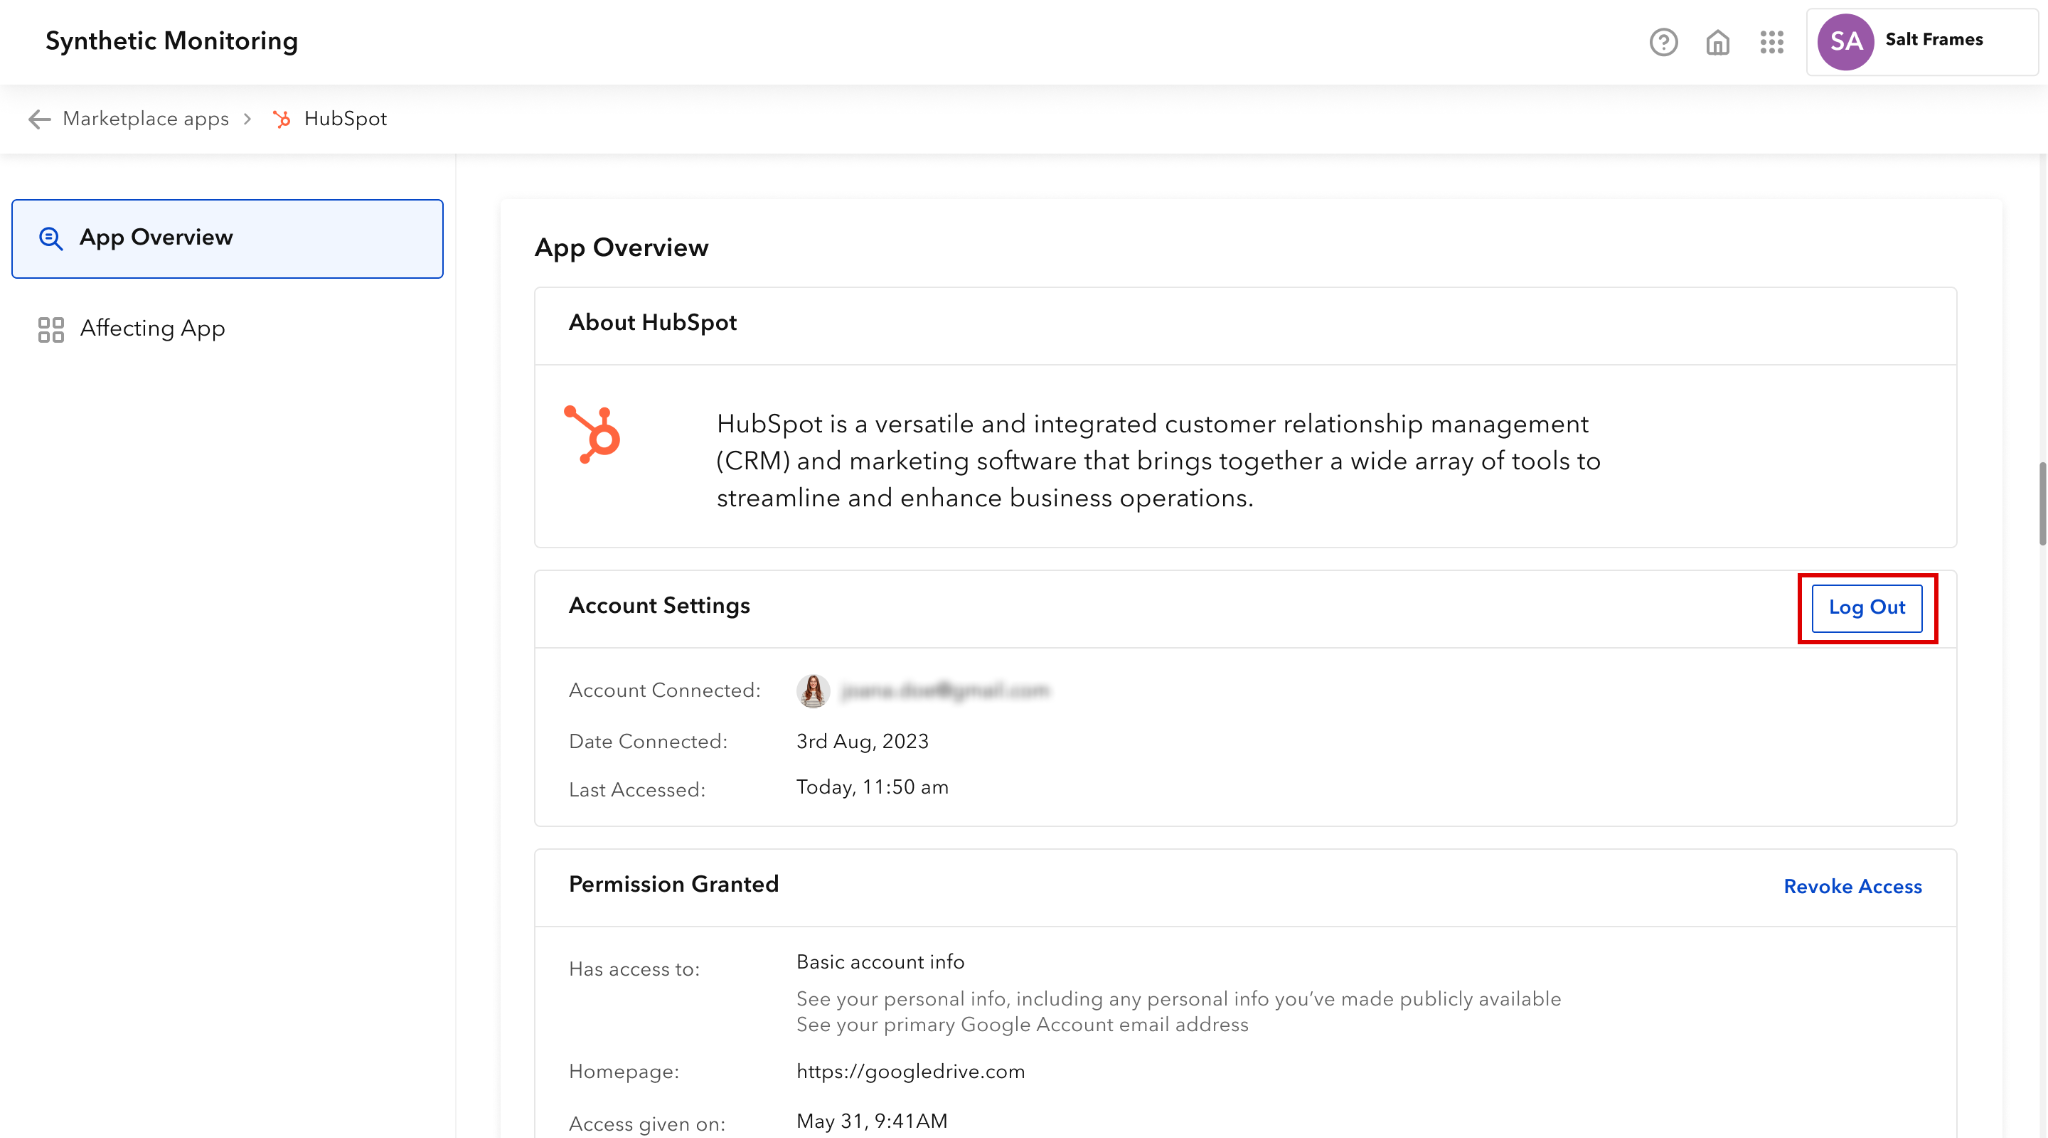Click the connected account user photo
Image resolution: width=2048 pixels, height=1138 pixels.
click(x=813, y=690)
